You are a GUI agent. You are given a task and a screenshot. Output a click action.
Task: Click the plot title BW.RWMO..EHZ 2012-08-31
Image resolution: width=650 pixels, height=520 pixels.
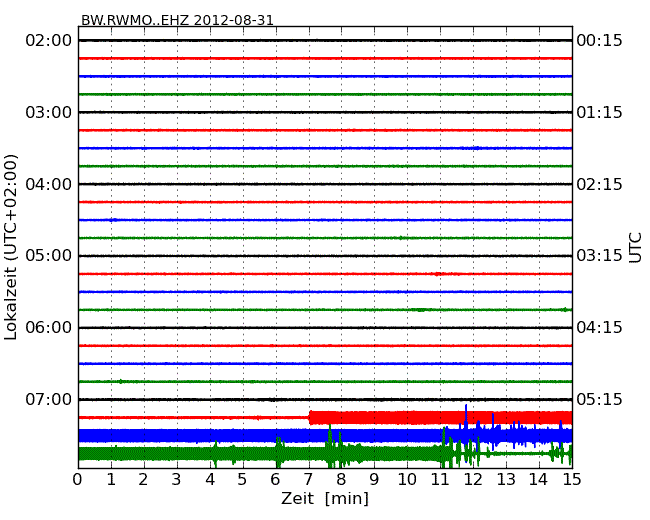pos(177,20)
